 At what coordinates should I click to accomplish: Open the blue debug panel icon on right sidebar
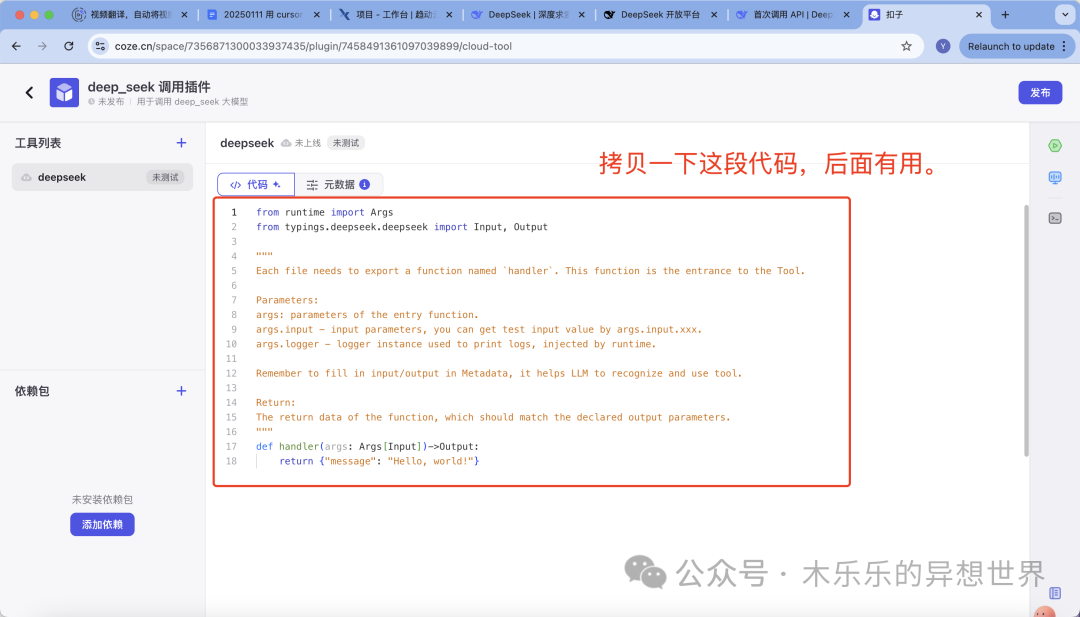[1055, 178]
